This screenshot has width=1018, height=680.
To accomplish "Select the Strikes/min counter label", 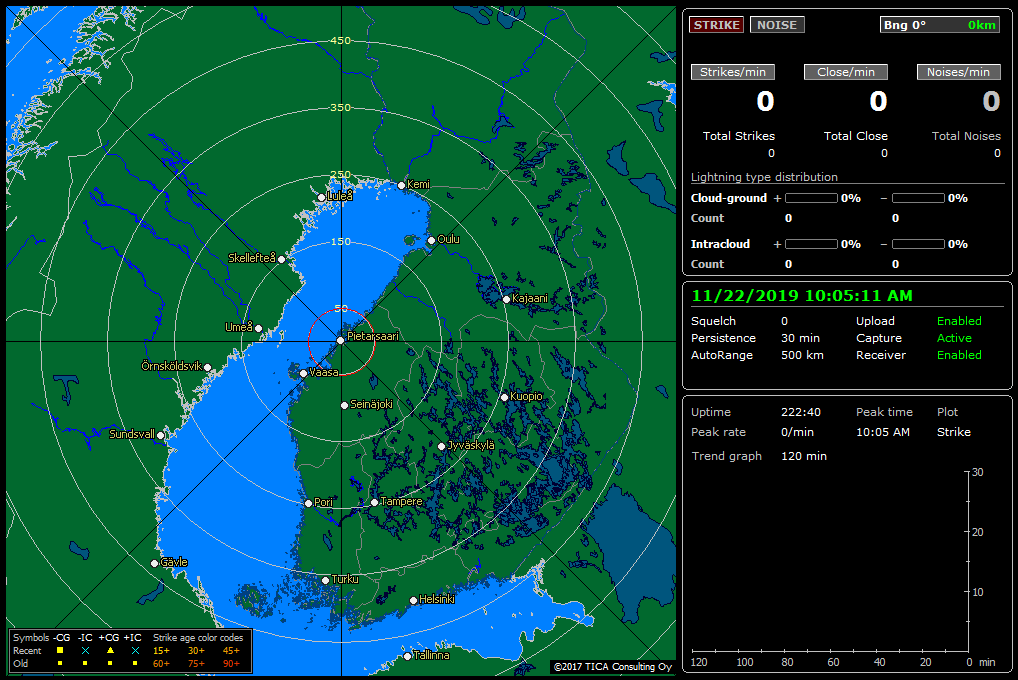I will (733, 72).
